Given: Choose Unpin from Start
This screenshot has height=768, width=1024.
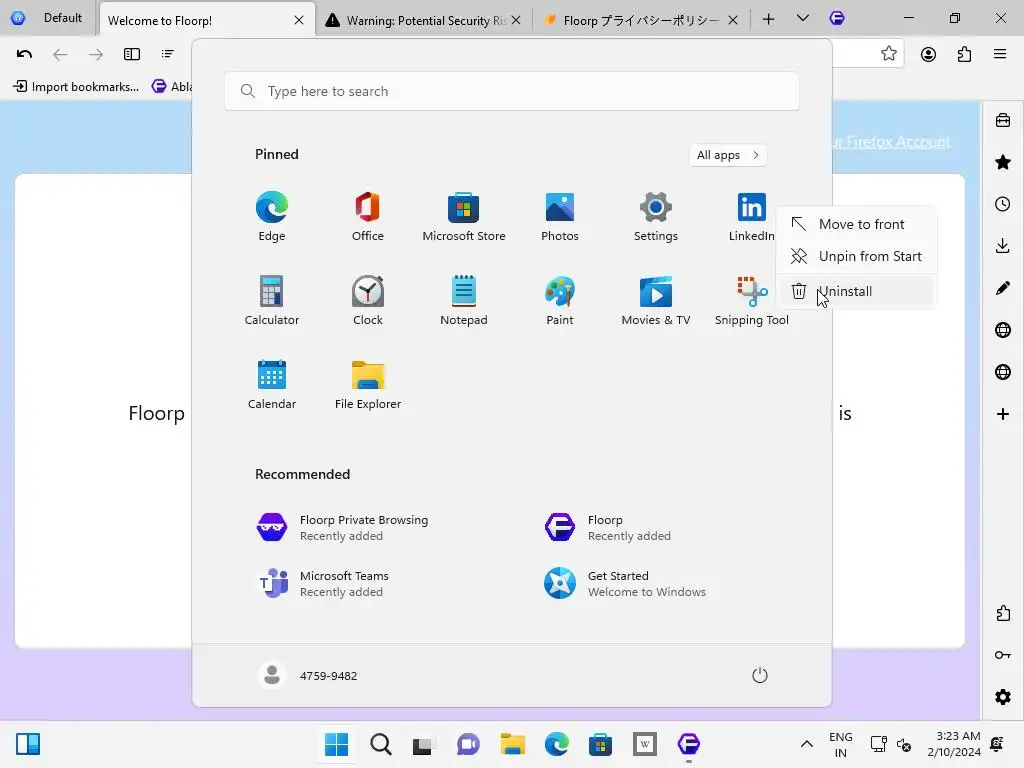Looking at the screenshot, I should (x=856, y=256).
